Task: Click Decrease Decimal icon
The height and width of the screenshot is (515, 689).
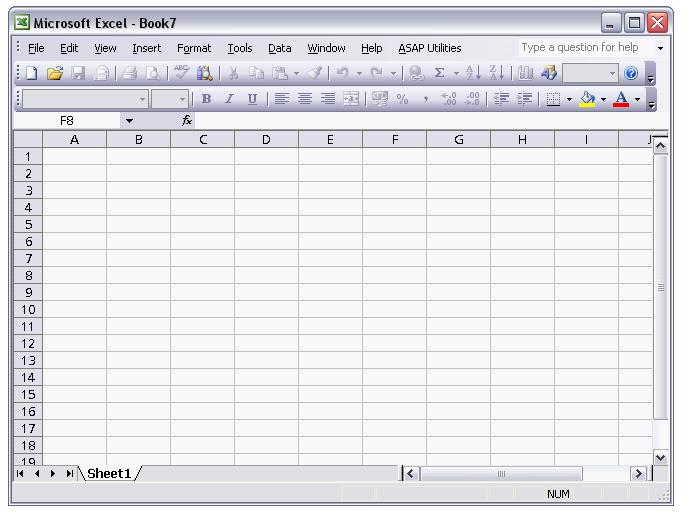Action: [472, 99]
